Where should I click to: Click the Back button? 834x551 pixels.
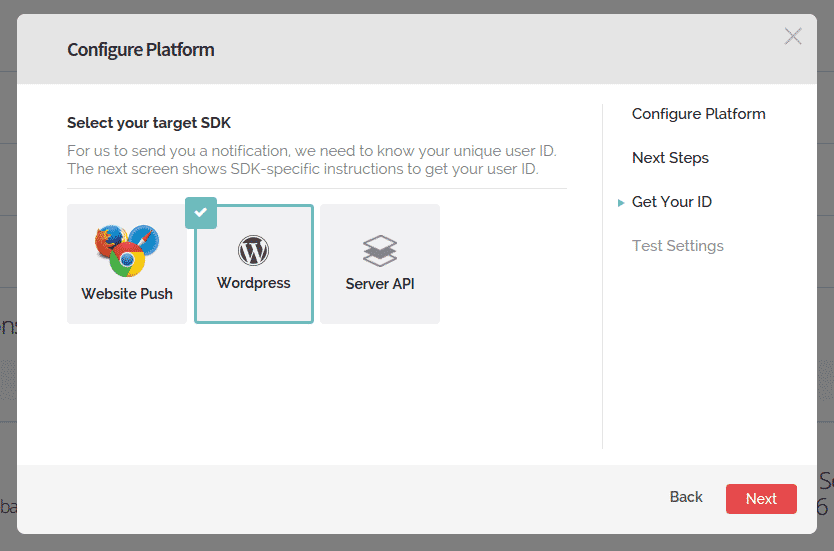coord(686,497)
